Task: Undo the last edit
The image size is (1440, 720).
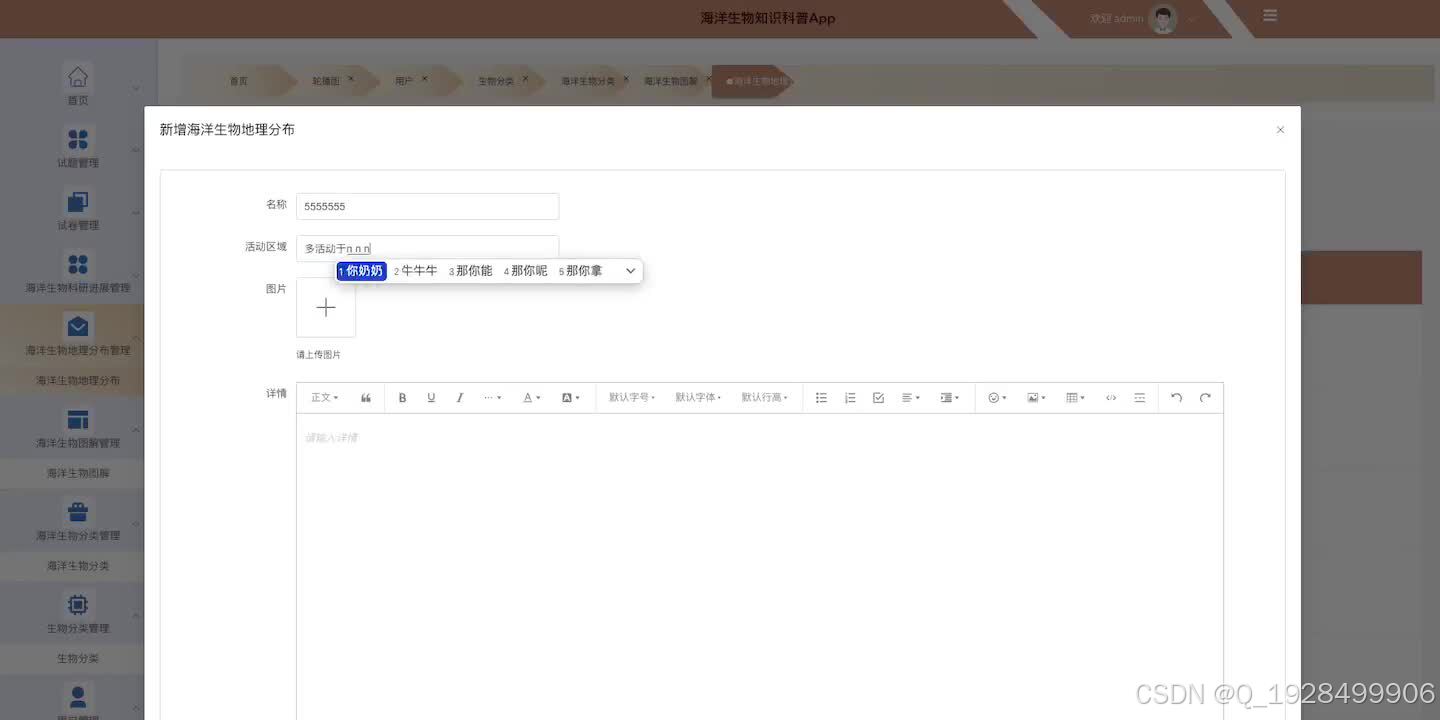Action: click(x=1177, y=398)
